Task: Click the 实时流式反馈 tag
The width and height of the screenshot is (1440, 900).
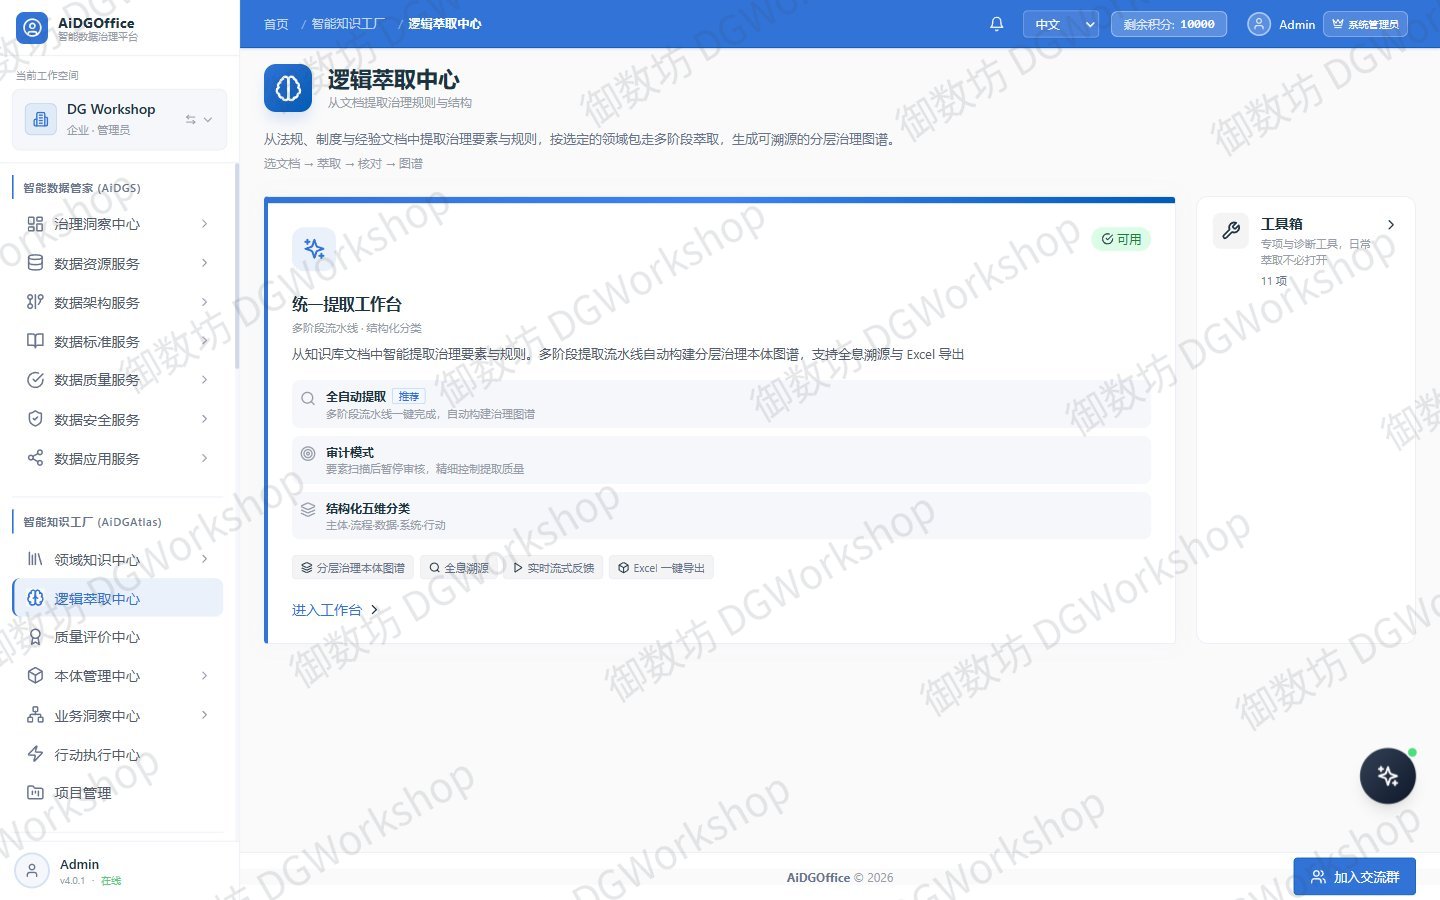Action: click(x=553, y=568)
